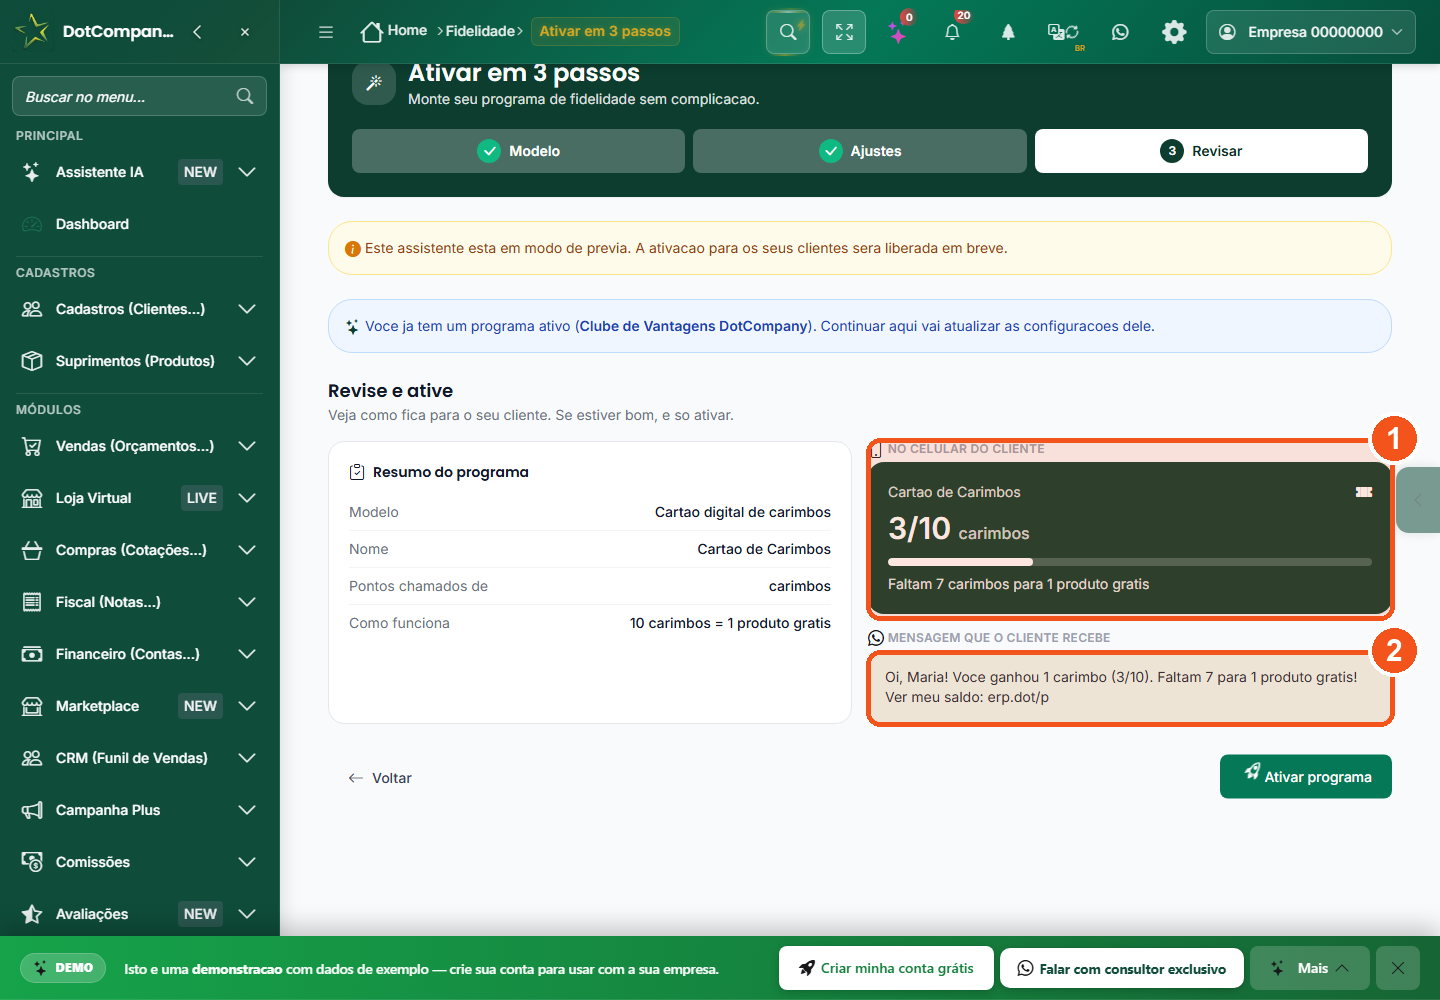
Task: Click the solid bell alerts icon
Action: point(1008,32)
